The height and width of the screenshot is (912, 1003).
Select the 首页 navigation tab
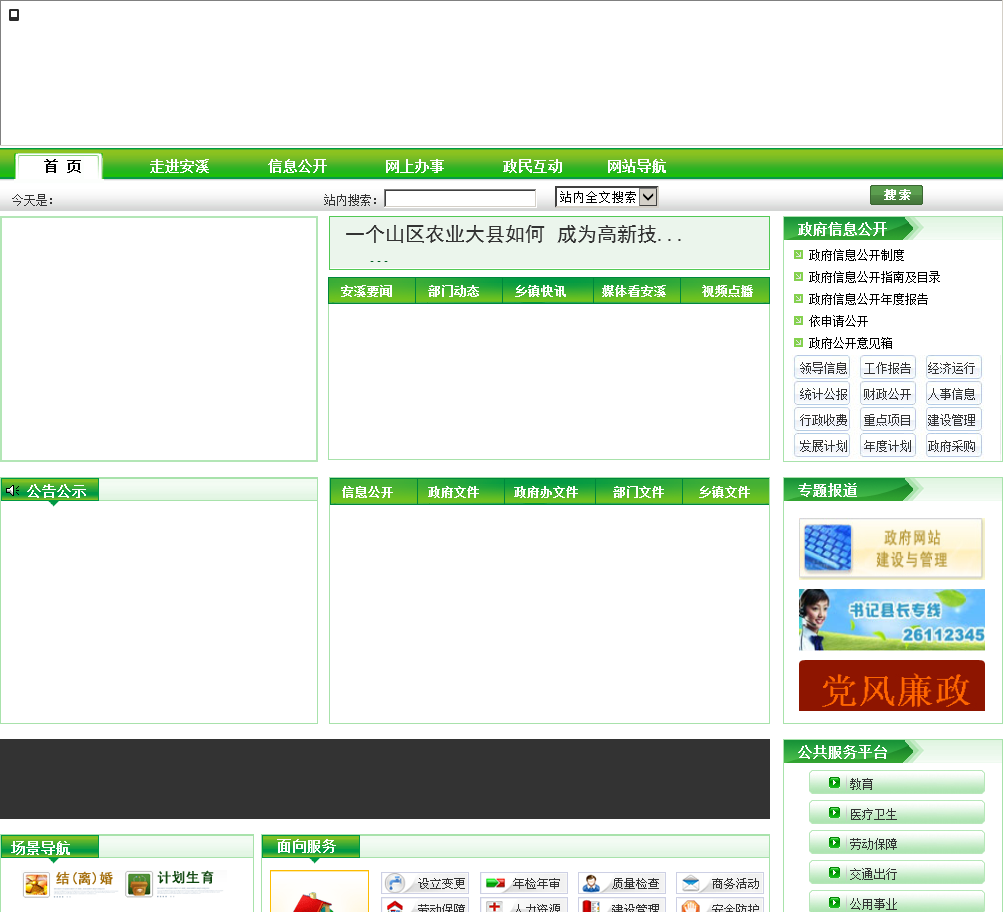point(59,166)
